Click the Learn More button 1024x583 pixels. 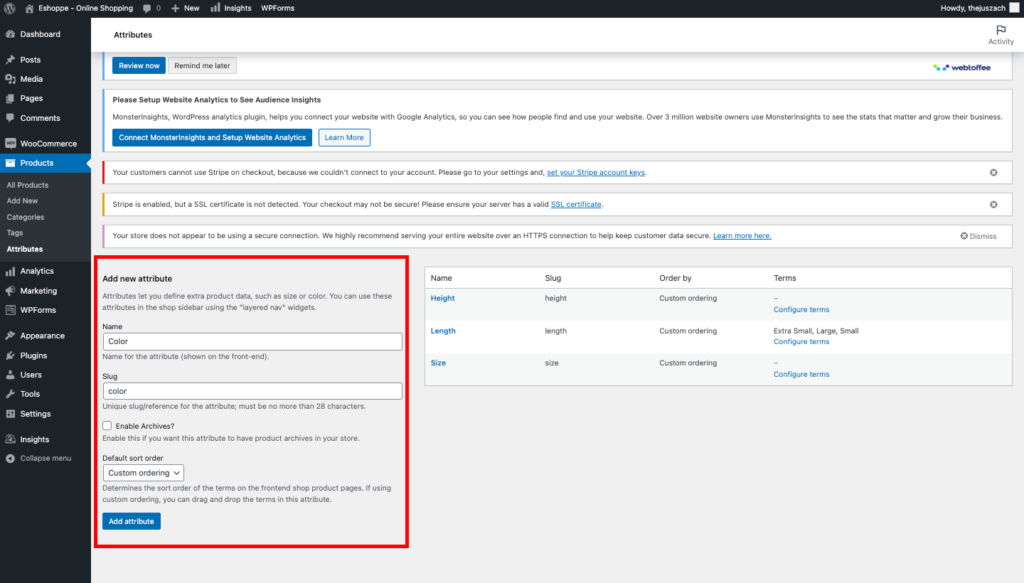(344, 138)
